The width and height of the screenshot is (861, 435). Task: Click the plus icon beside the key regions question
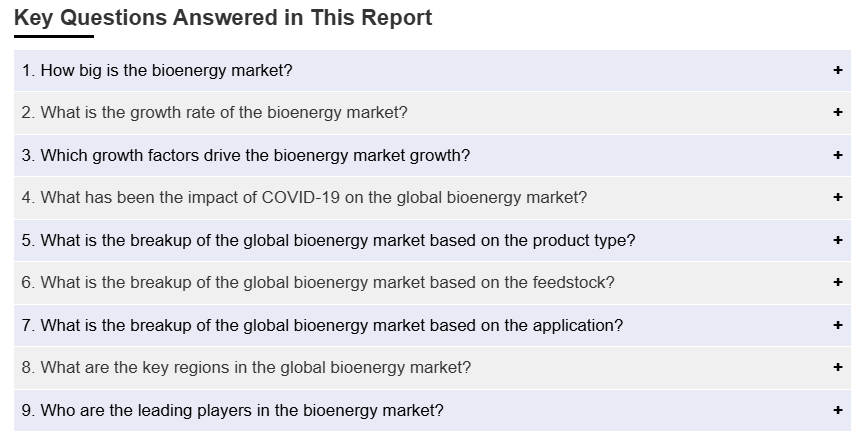(838, 367)
